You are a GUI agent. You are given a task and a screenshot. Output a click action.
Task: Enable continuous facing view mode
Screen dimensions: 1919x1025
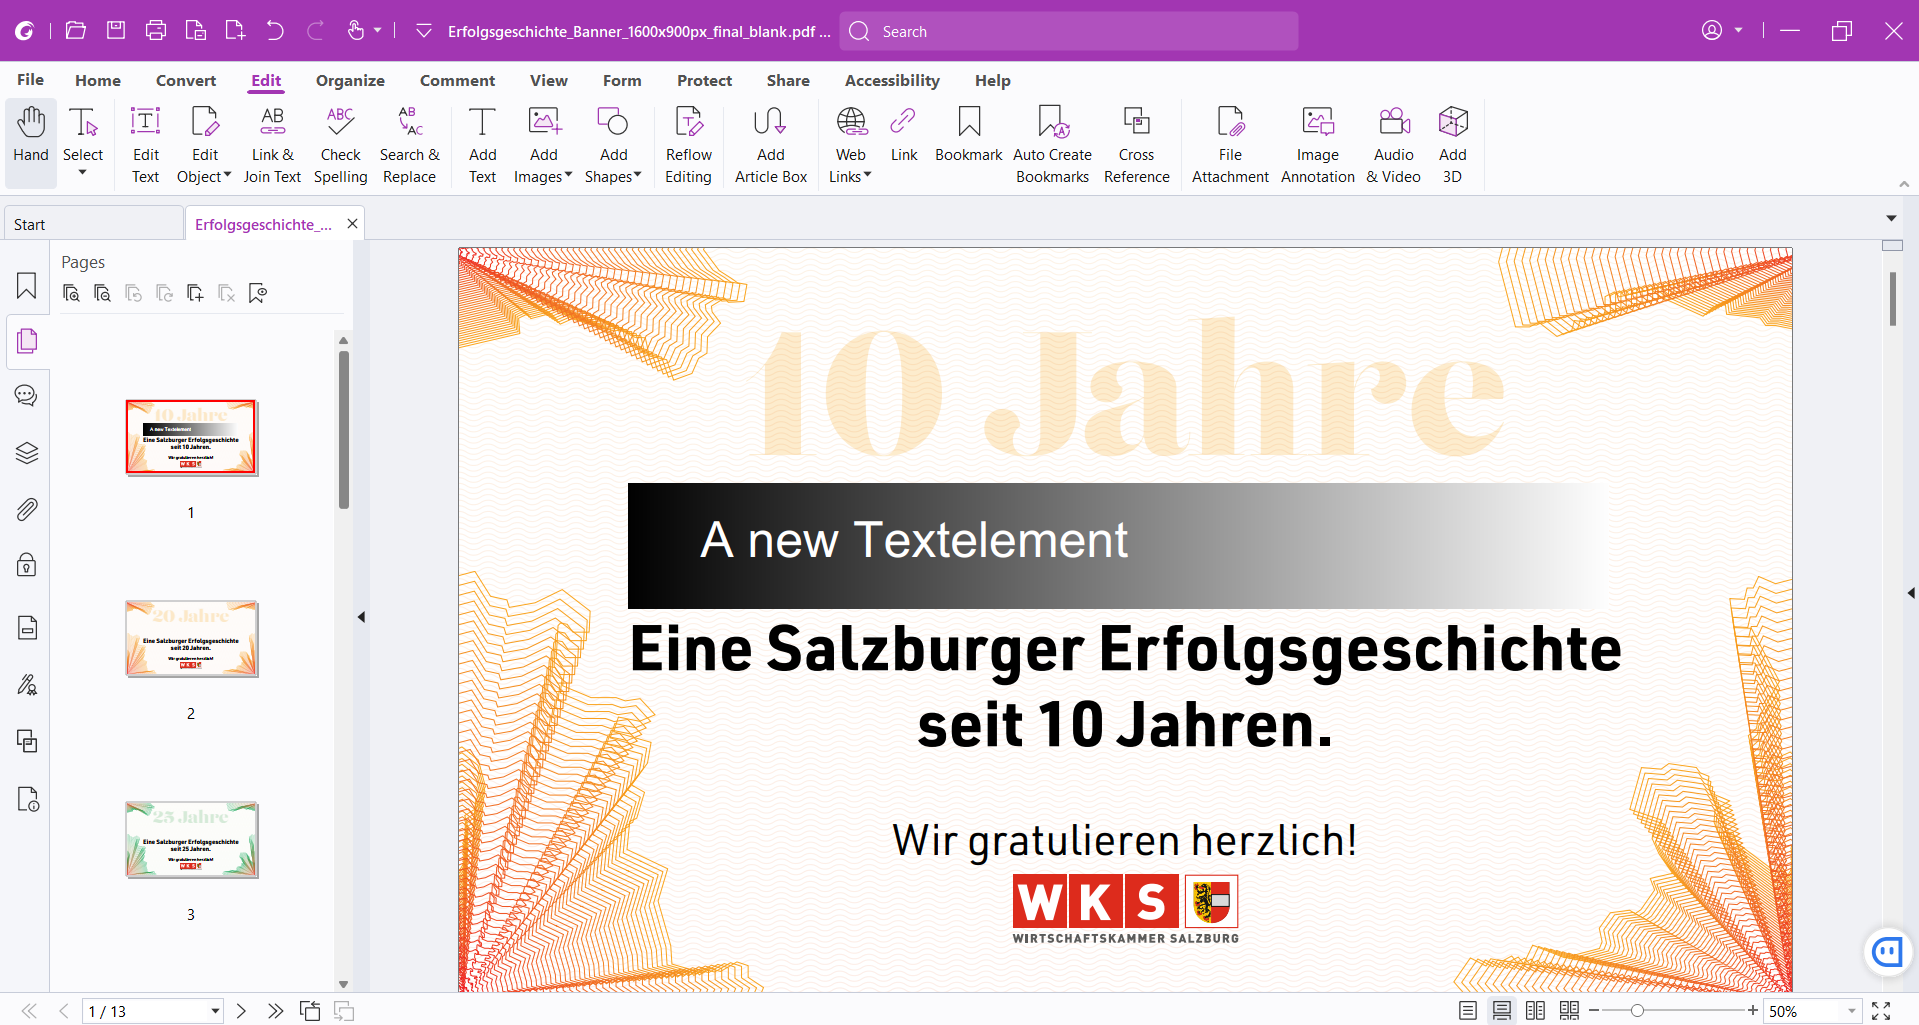[1570, 1011]
